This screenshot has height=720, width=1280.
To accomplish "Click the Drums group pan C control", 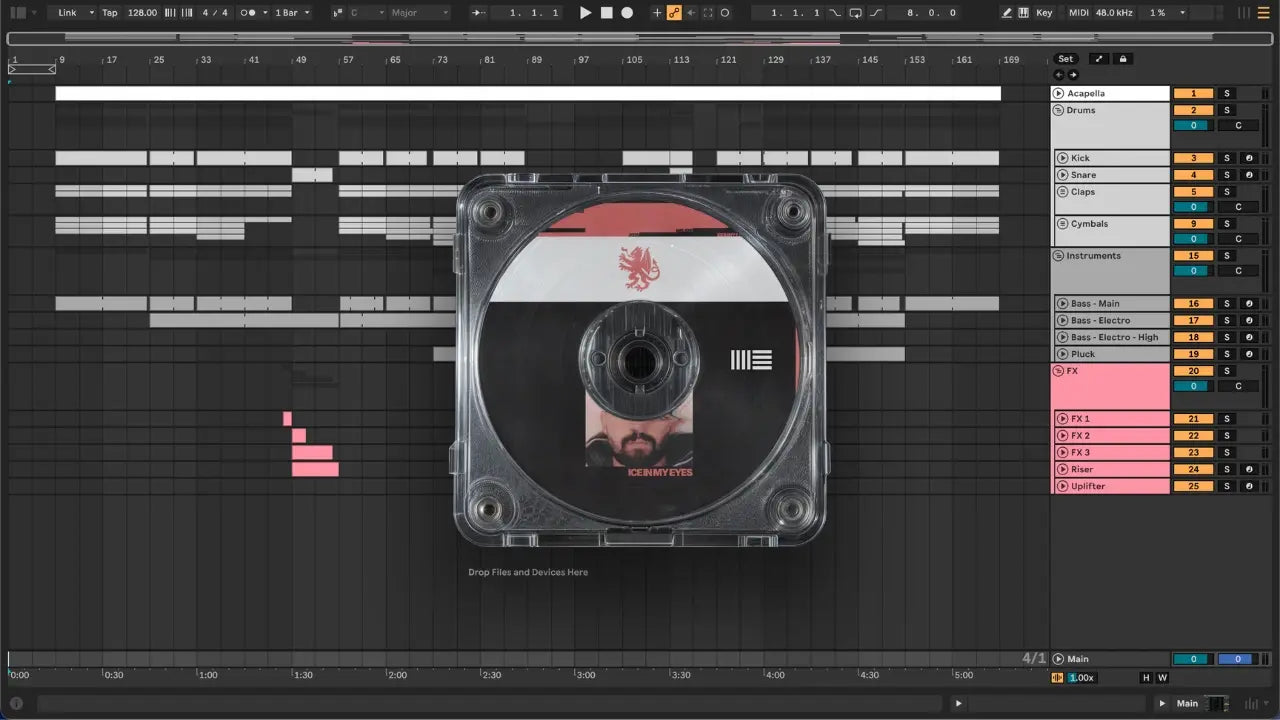I will [1238, 126].
